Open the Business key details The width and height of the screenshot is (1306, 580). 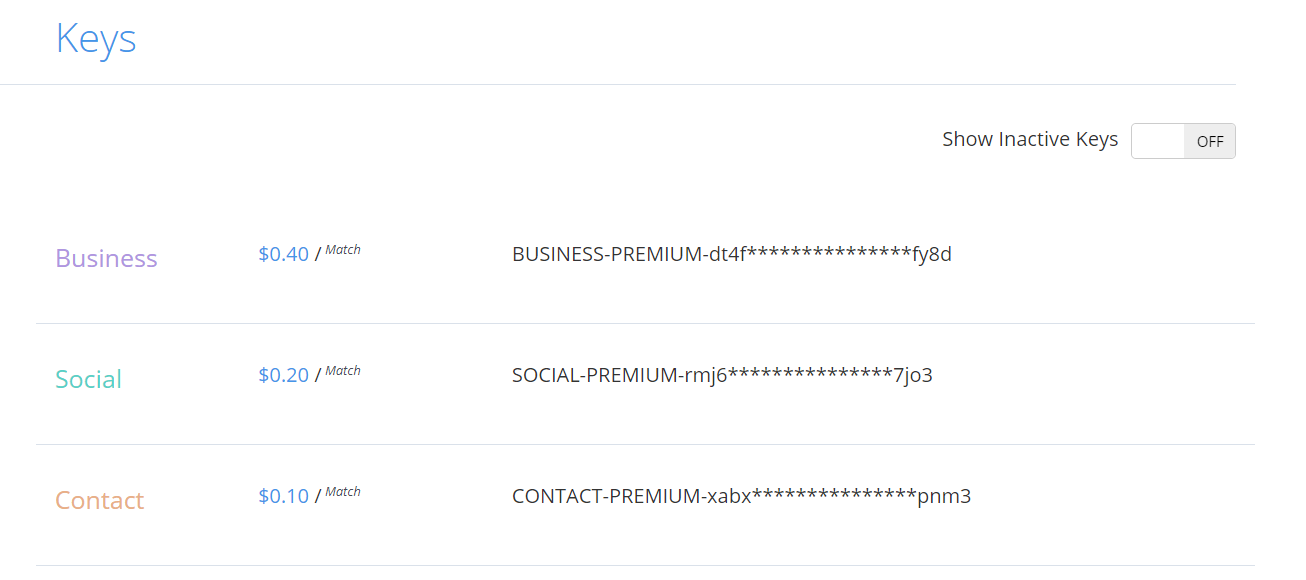coord(106,258)
